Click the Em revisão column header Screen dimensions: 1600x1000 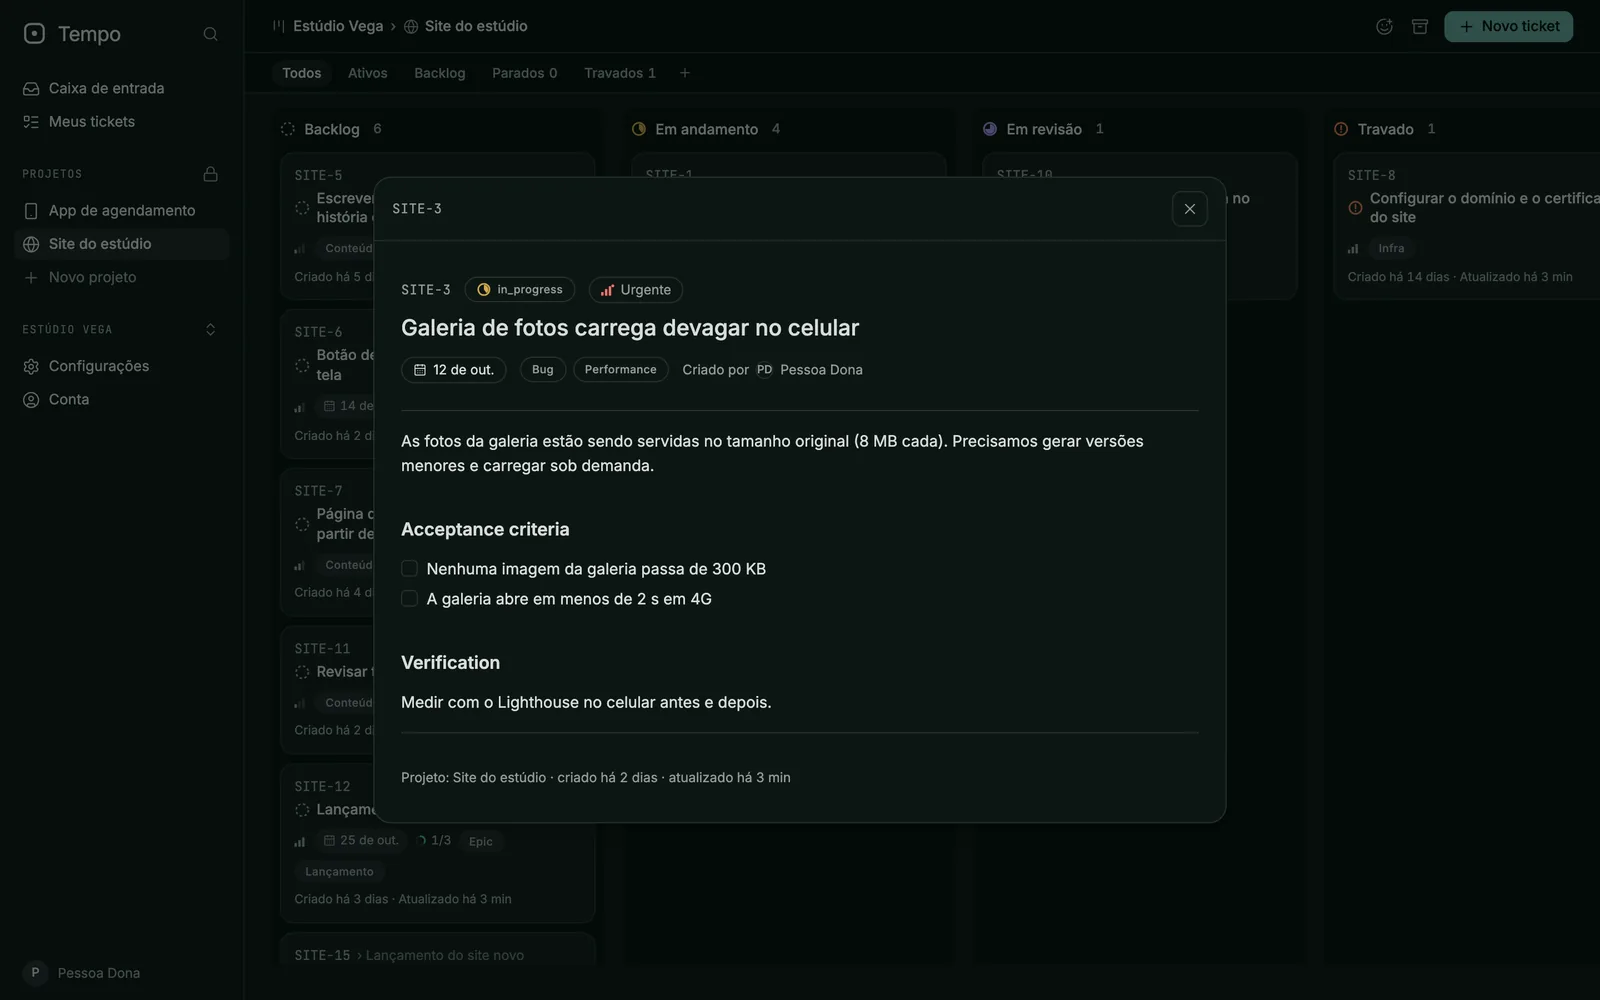tap(1044, 129)
